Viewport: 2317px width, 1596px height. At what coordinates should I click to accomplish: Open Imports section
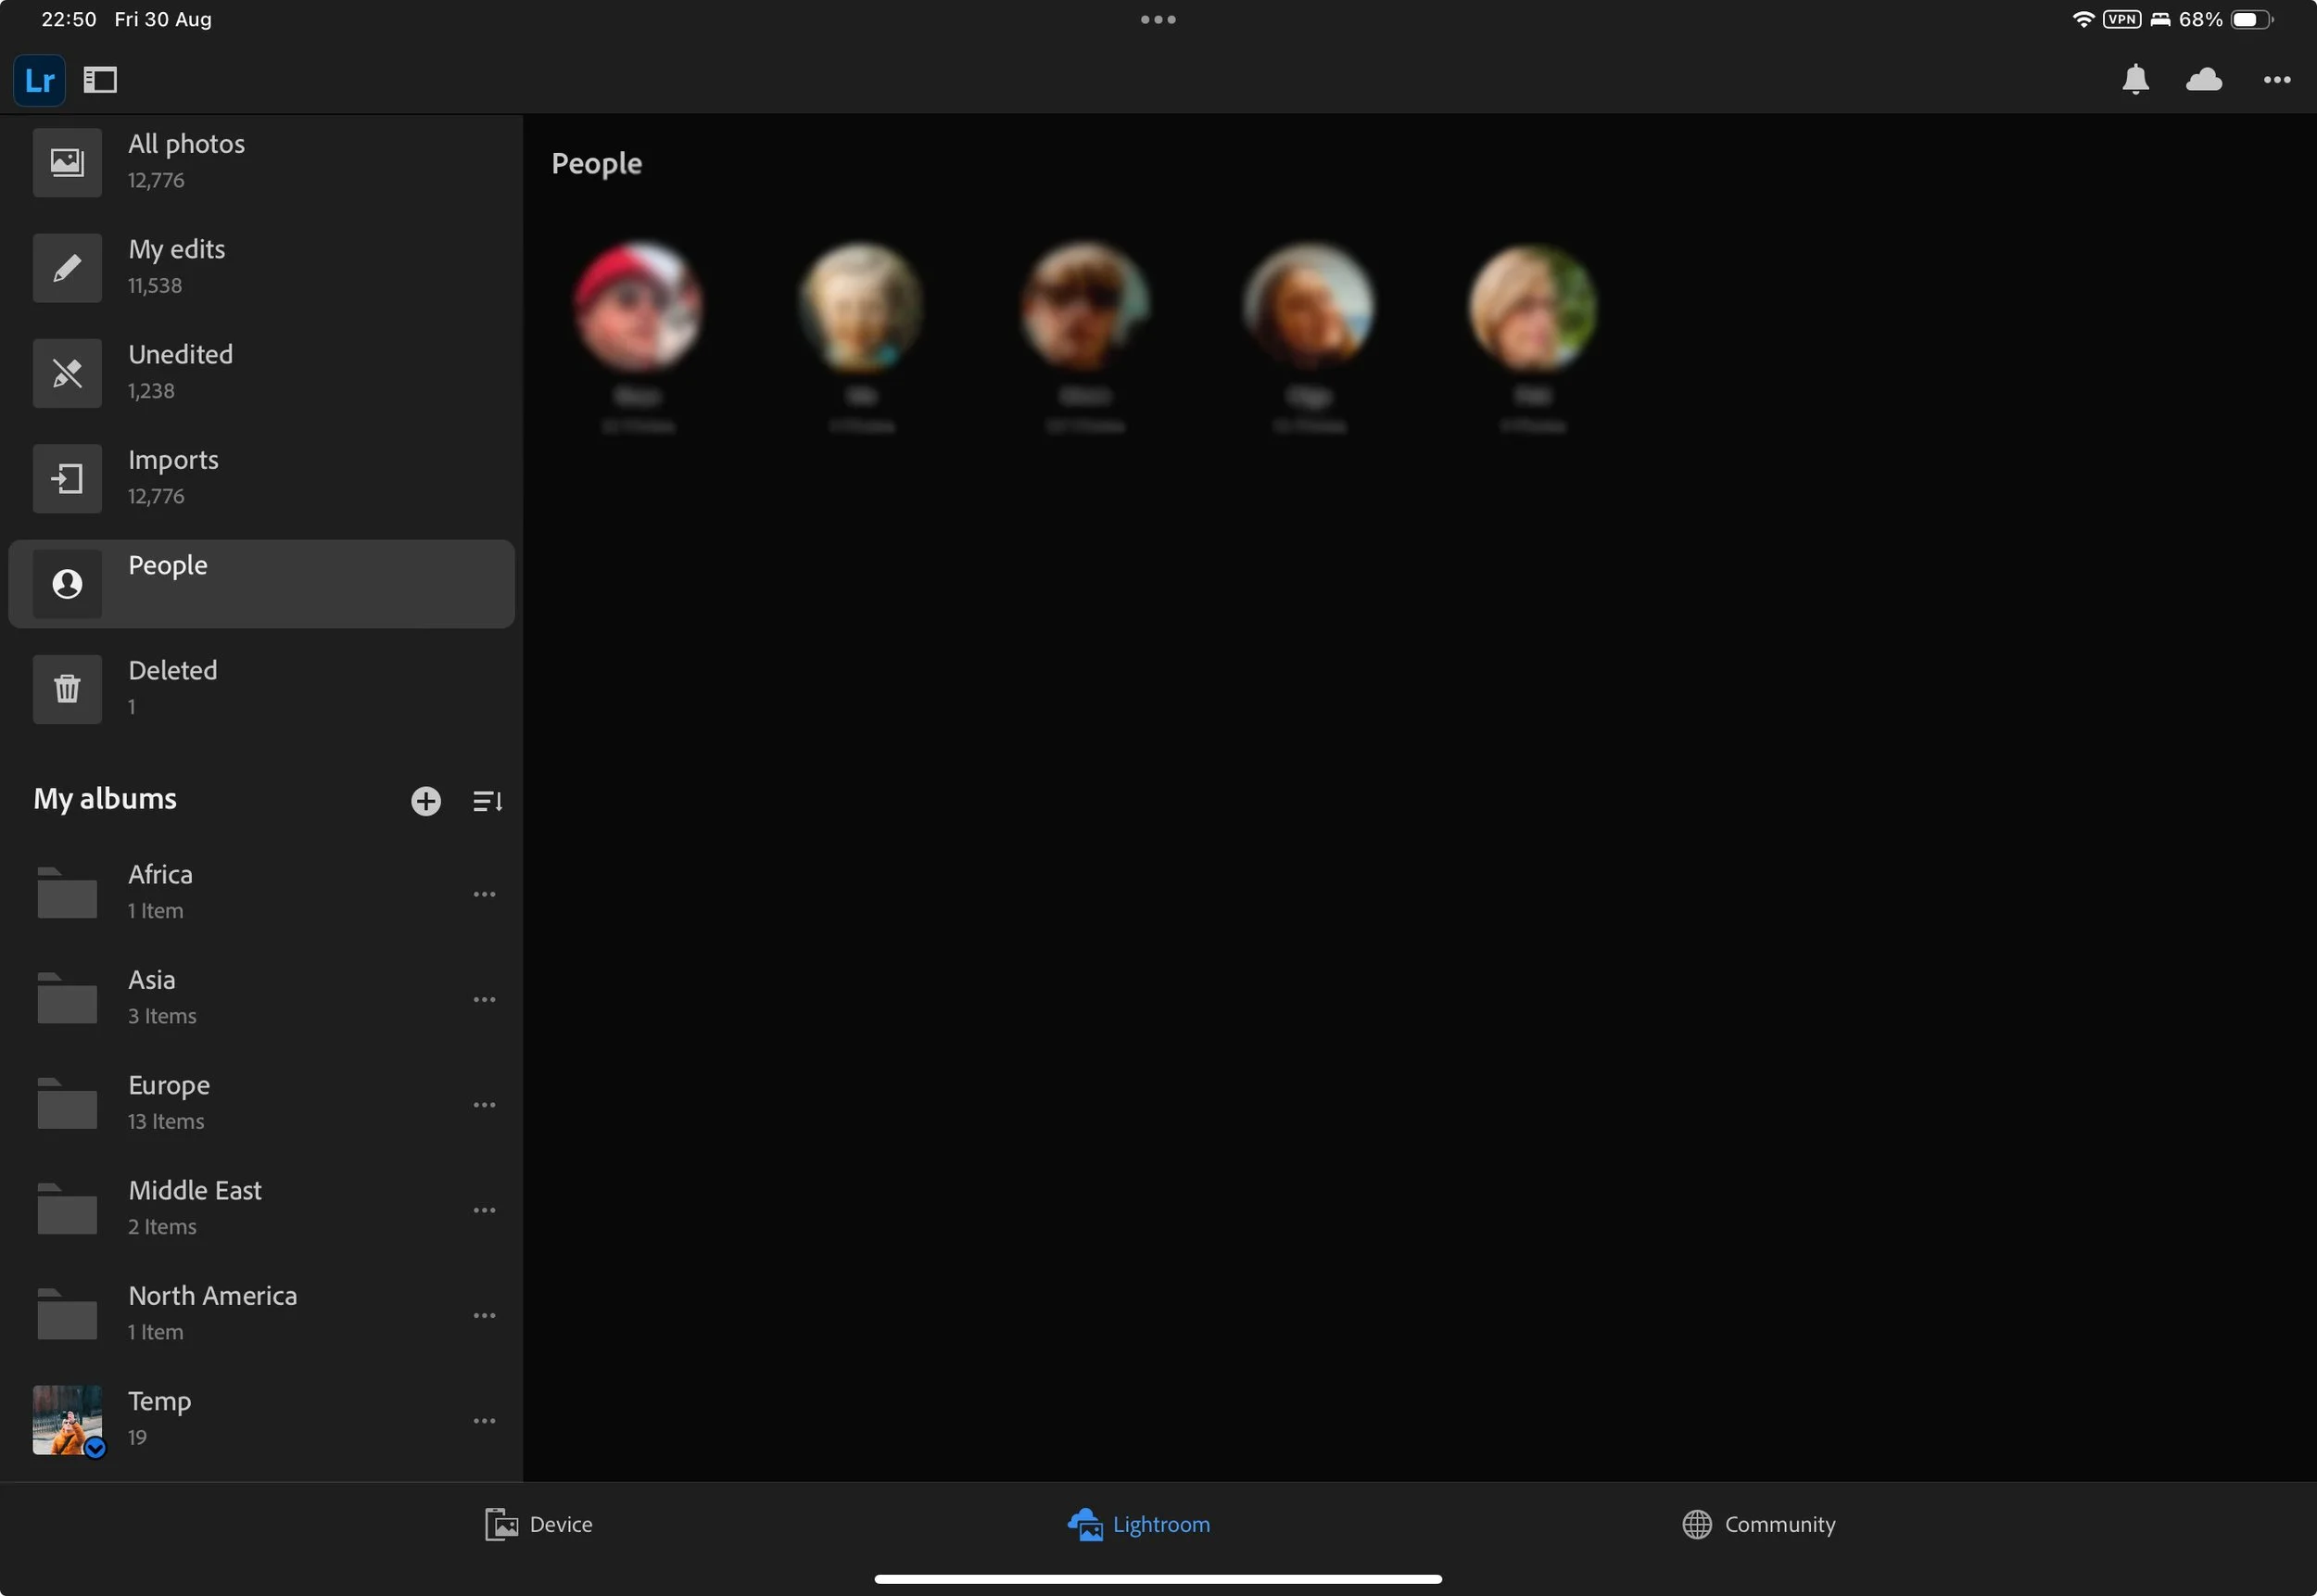point(173,477)
